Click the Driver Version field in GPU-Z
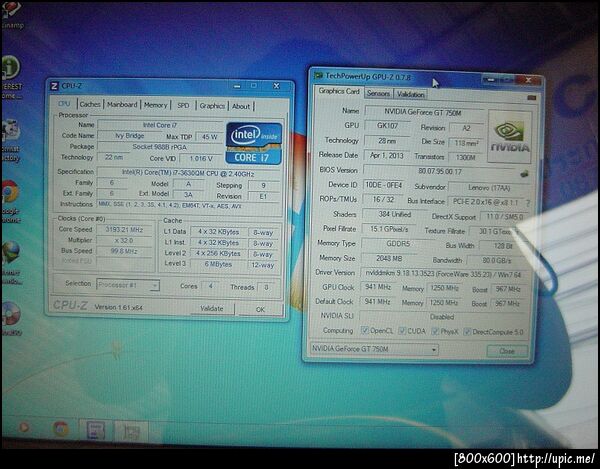The image size is (600, 469). click(443, 274)
